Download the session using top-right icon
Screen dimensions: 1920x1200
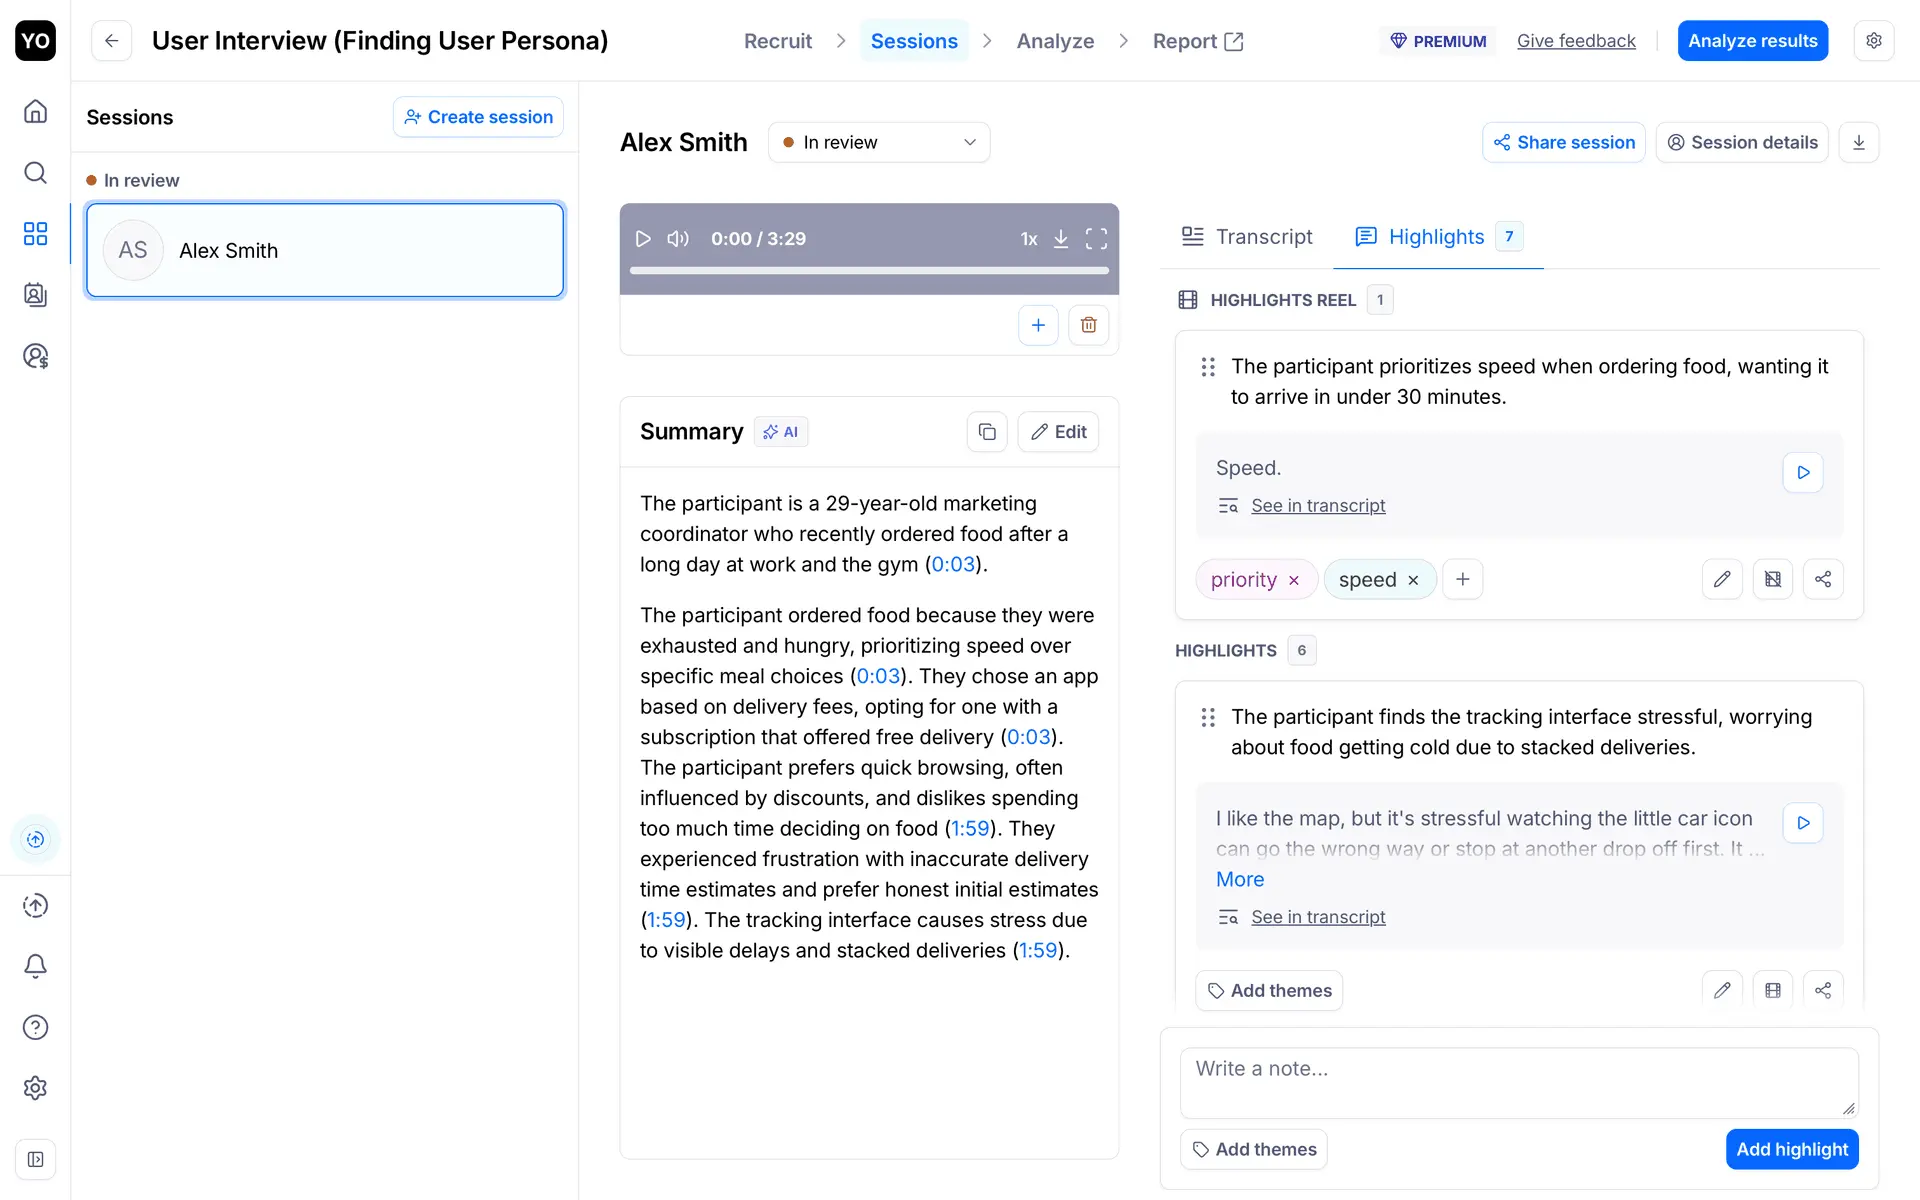click(x=1858, y=142)
